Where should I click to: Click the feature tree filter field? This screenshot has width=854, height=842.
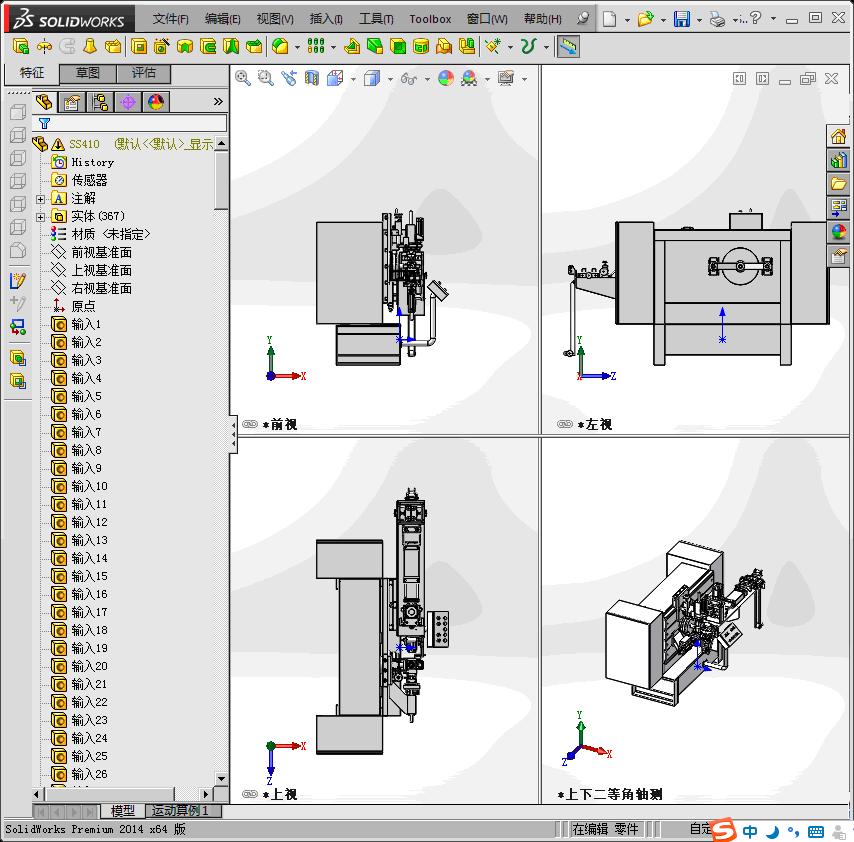click(x=130, y=123)
